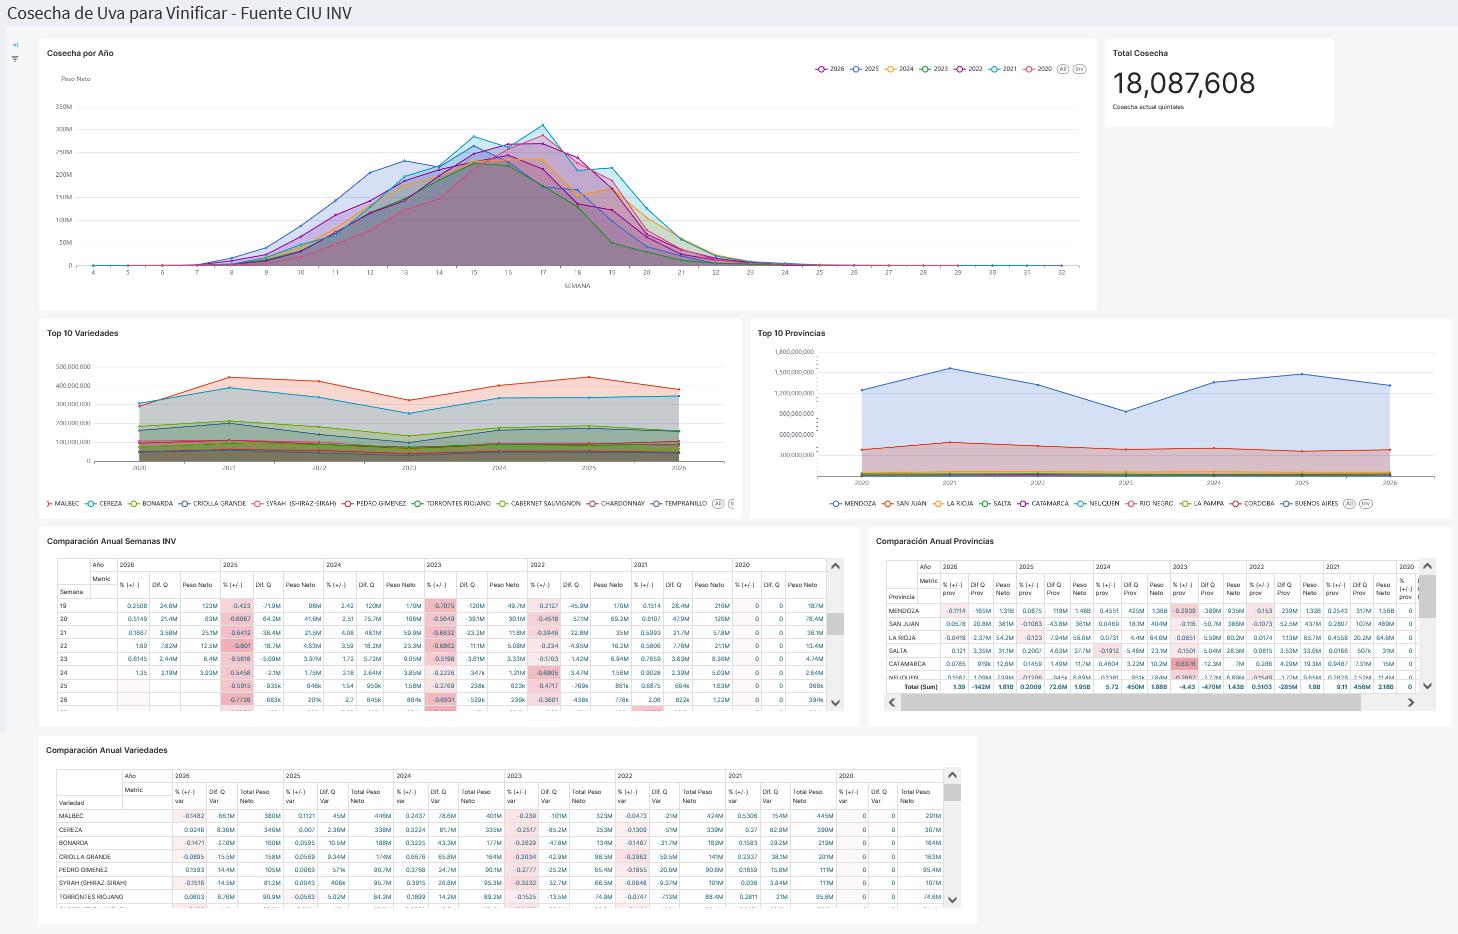Toggle the 2021 series in yearly harvest legend
1458x934 pixels.
coord(1003,69)
